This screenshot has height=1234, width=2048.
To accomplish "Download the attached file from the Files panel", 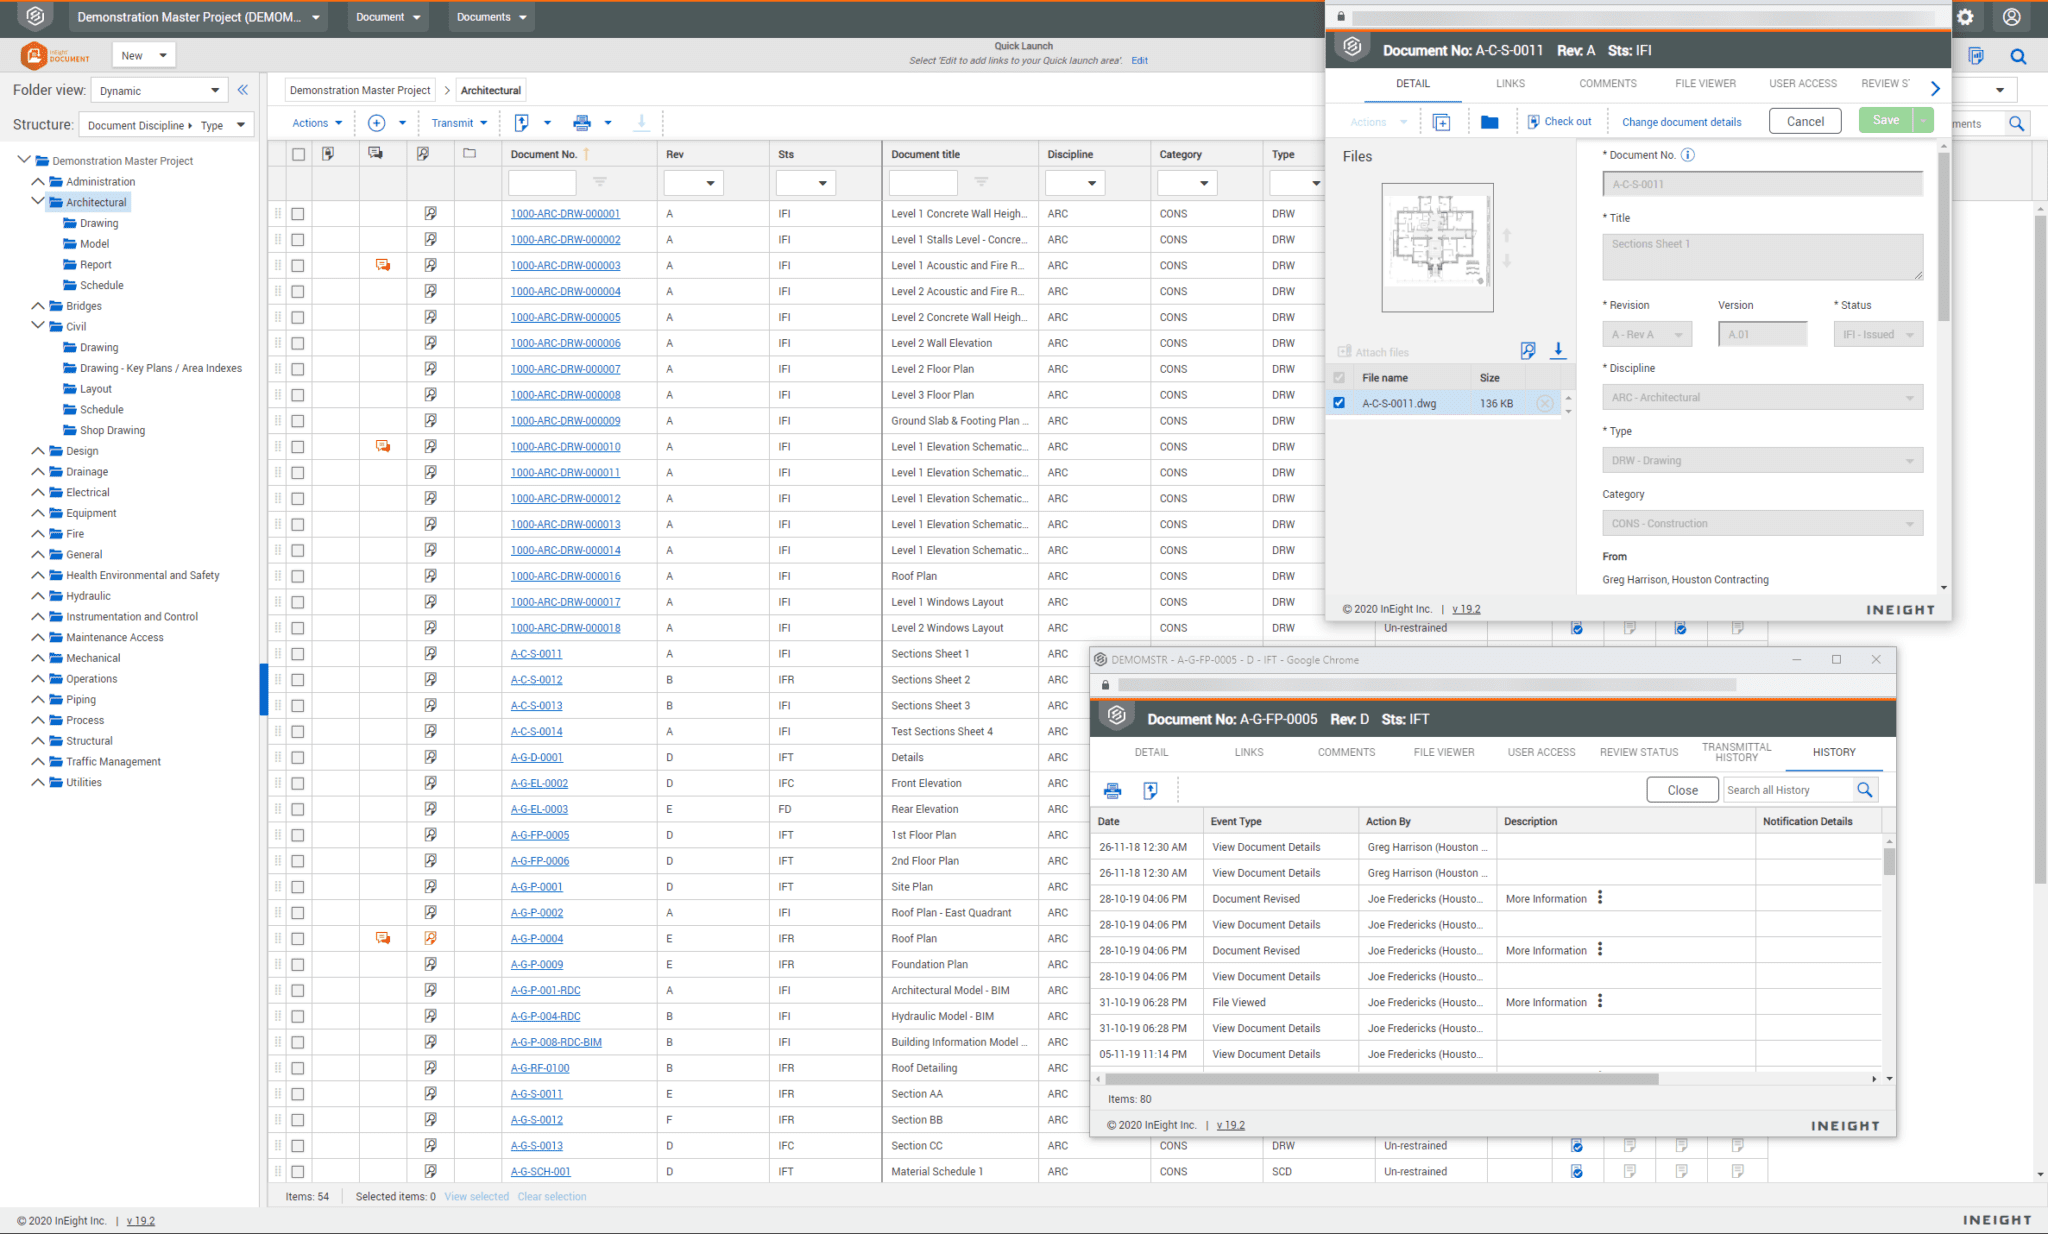I will click(x=1558, y=351).
